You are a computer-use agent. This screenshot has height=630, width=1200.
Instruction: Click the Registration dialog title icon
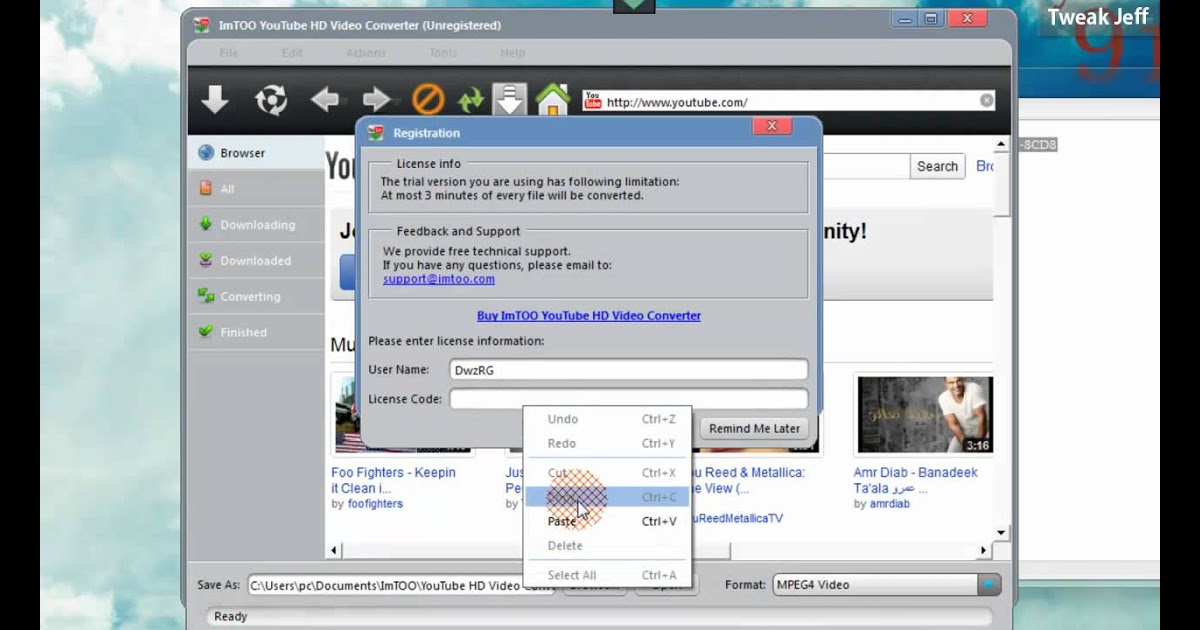[376, 133]
